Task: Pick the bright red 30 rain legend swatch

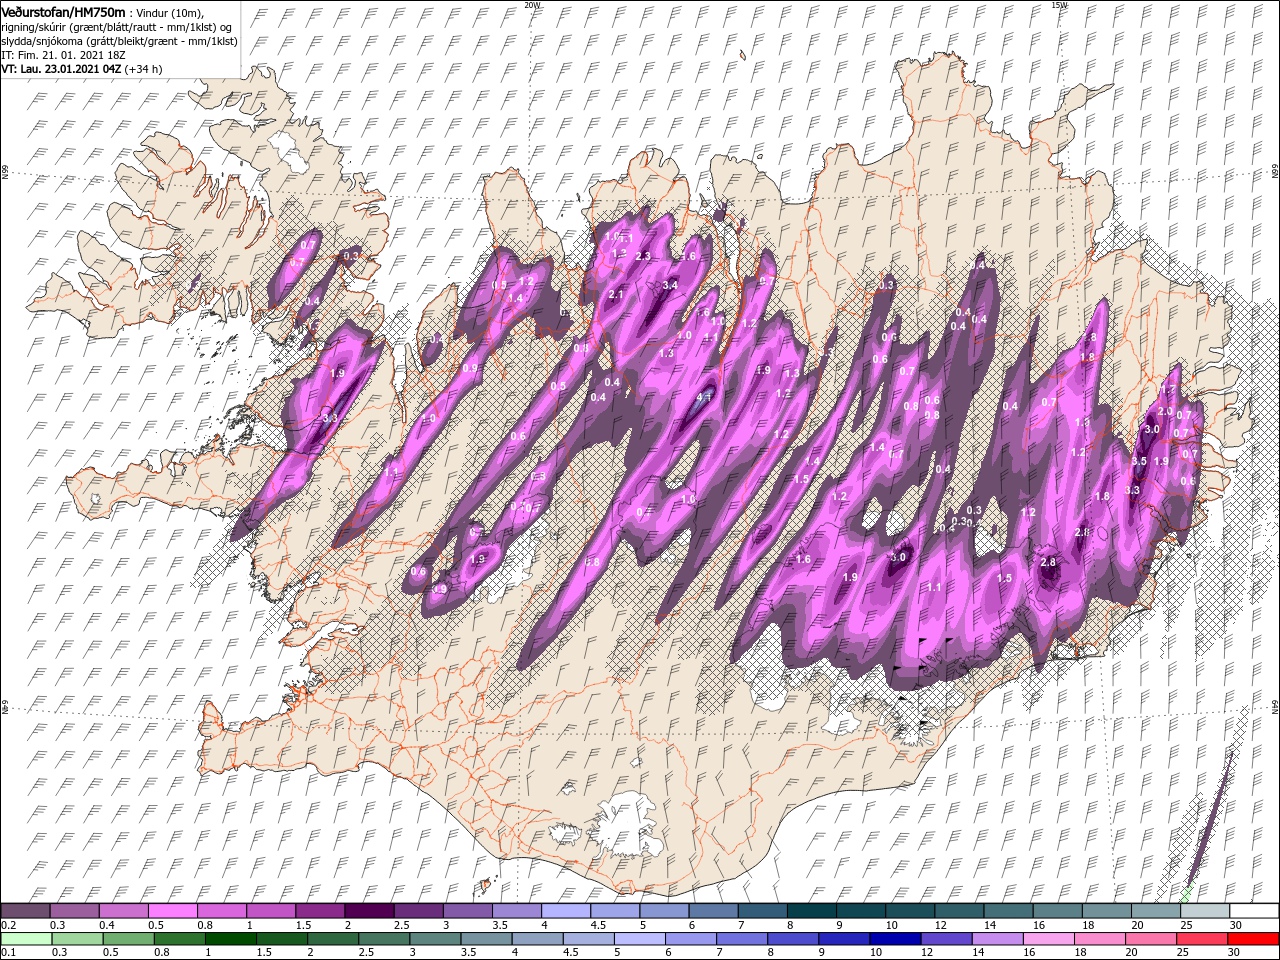Action: tap(1252, 939)
